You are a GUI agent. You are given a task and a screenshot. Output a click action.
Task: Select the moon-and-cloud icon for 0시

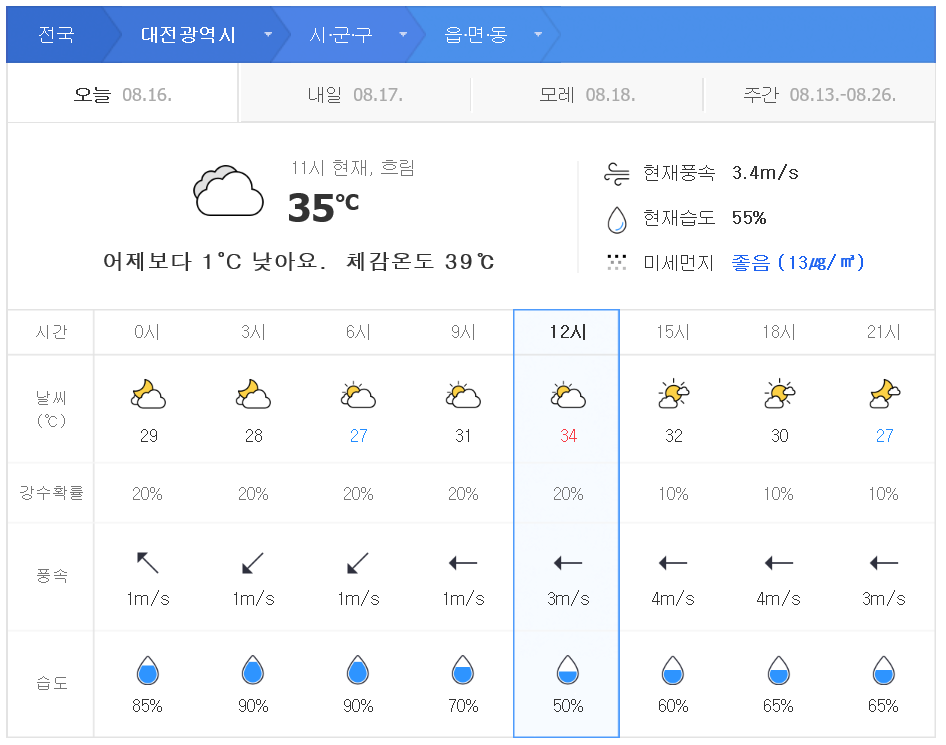click(148, 395)
